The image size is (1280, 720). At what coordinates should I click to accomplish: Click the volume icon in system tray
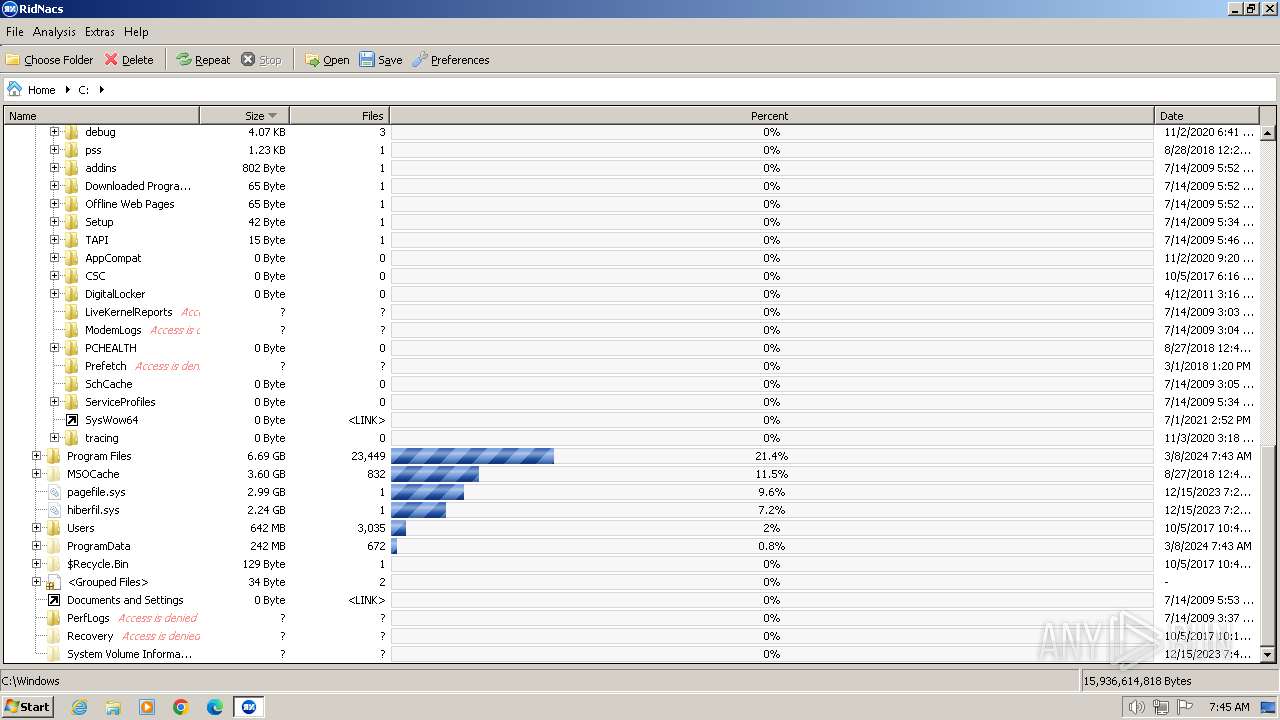coord(1137,707)
